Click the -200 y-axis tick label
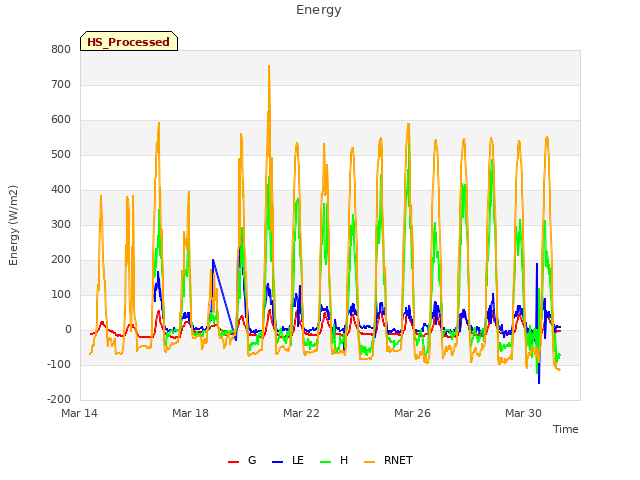This screenshot has height=480, width=640. (59, 400)
